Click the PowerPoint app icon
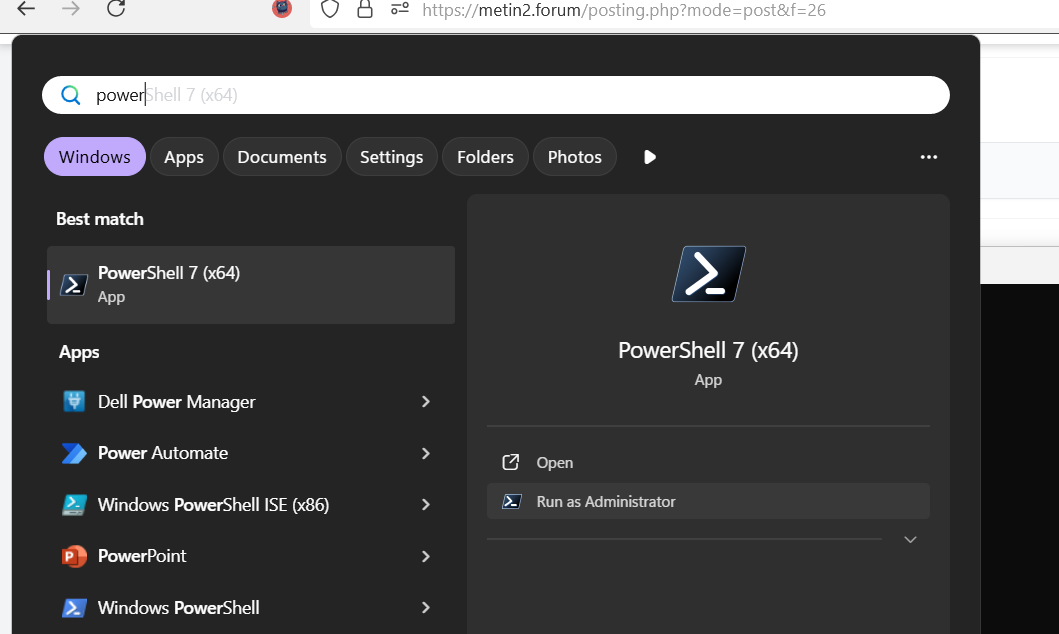1059x634 pixels. point(74,556)
